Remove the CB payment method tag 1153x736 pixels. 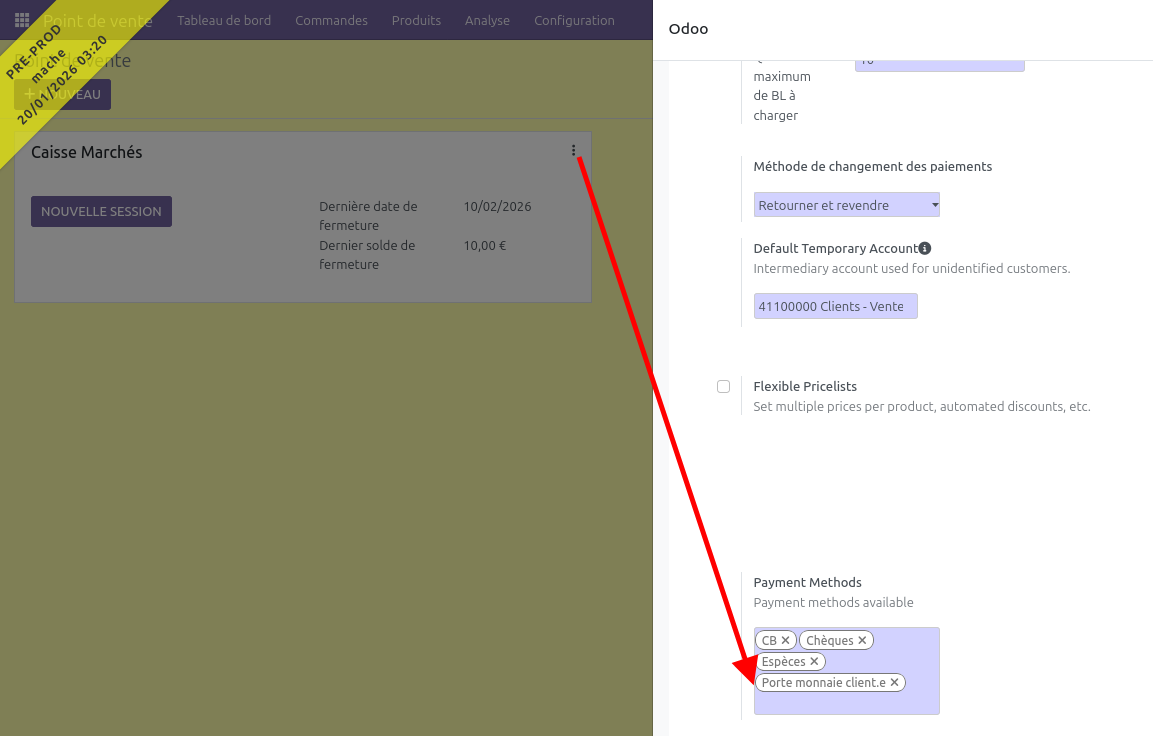tap(786, 640)
